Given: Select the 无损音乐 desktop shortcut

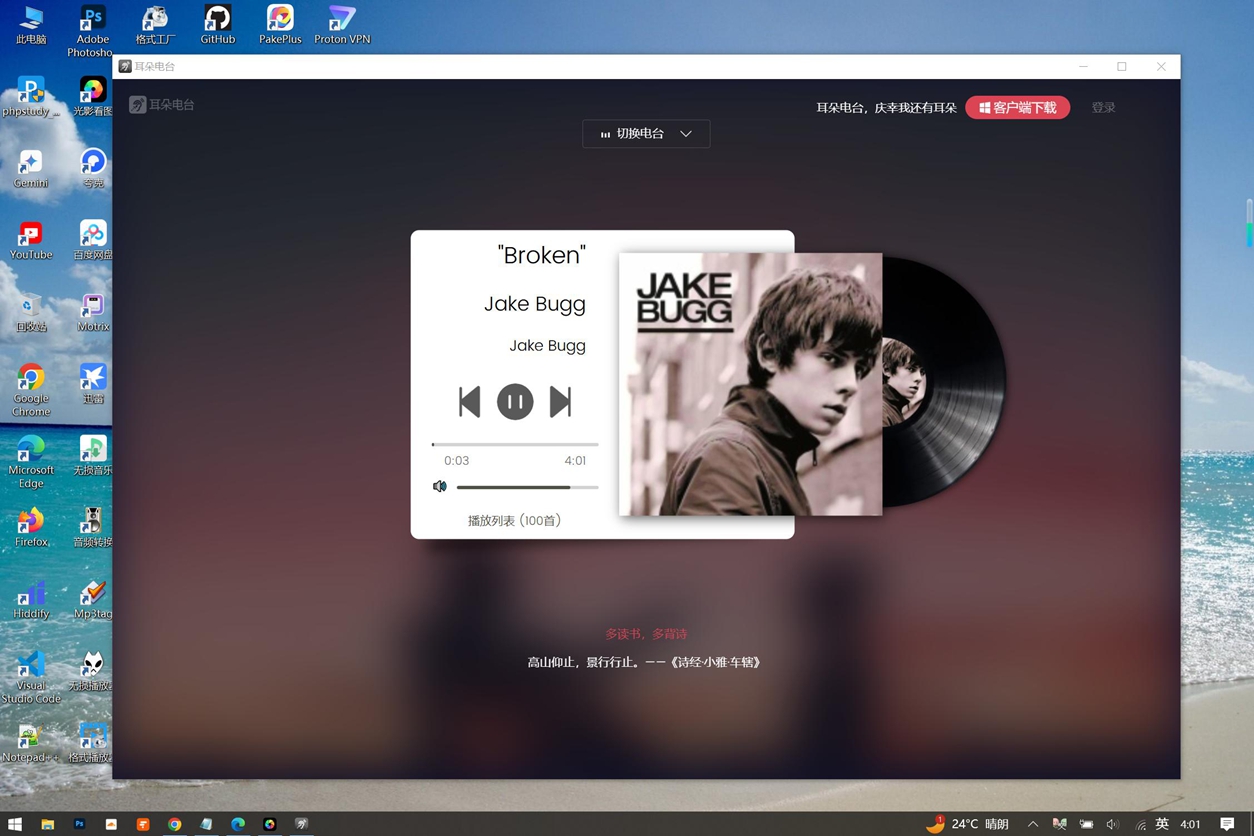Looking at the screenshot, I should 92,456.
